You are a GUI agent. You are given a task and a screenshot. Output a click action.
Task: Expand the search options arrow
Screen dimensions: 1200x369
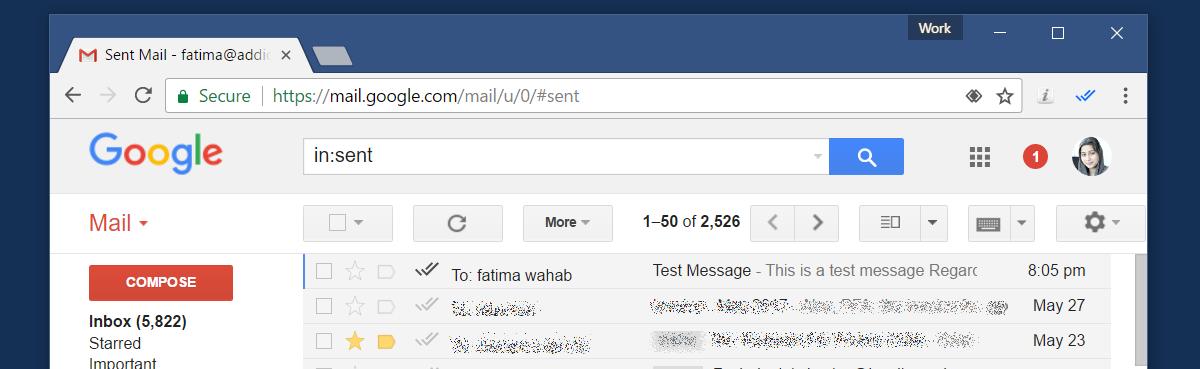818,157
